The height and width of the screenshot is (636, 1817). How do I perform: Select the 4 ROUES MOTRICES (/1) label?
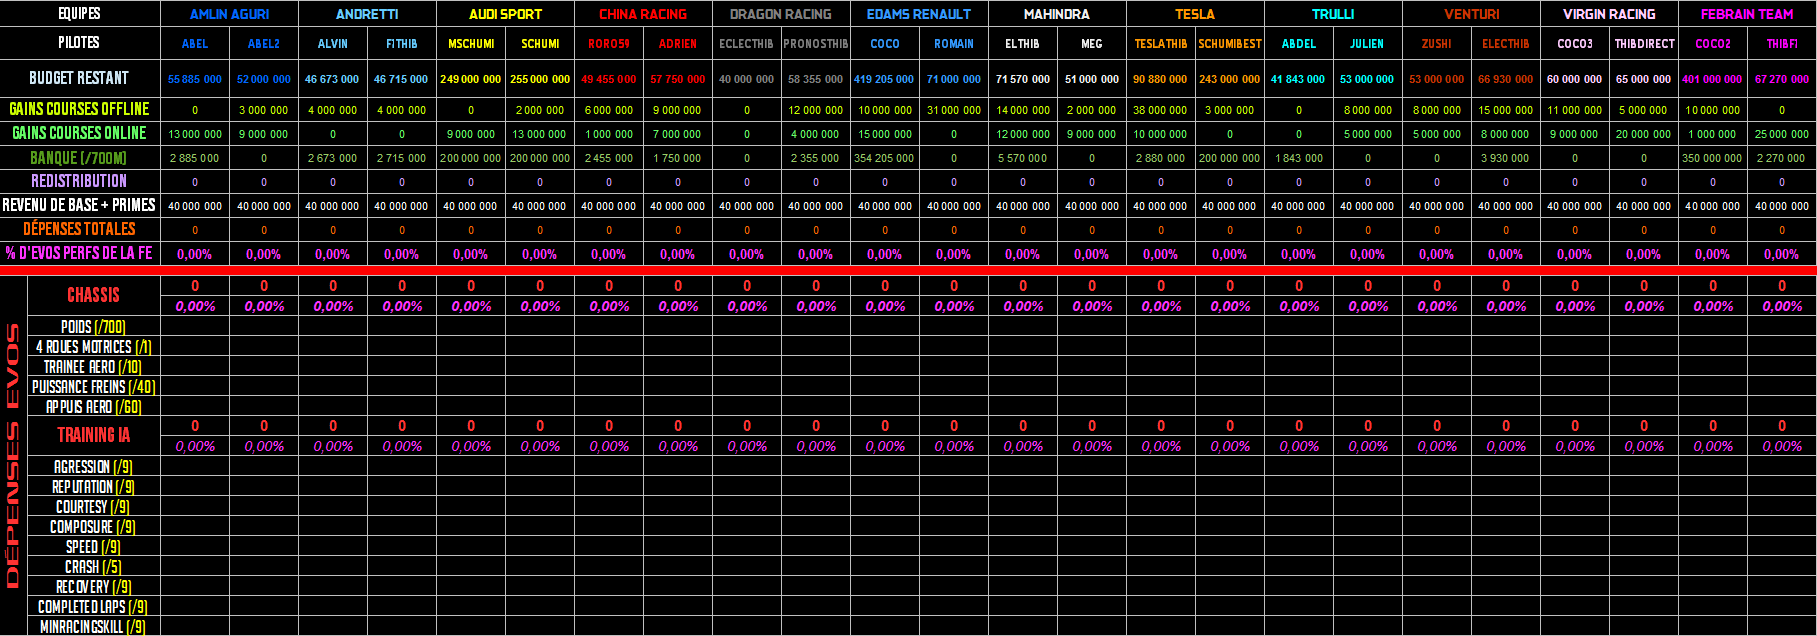(x=93, y=347)
